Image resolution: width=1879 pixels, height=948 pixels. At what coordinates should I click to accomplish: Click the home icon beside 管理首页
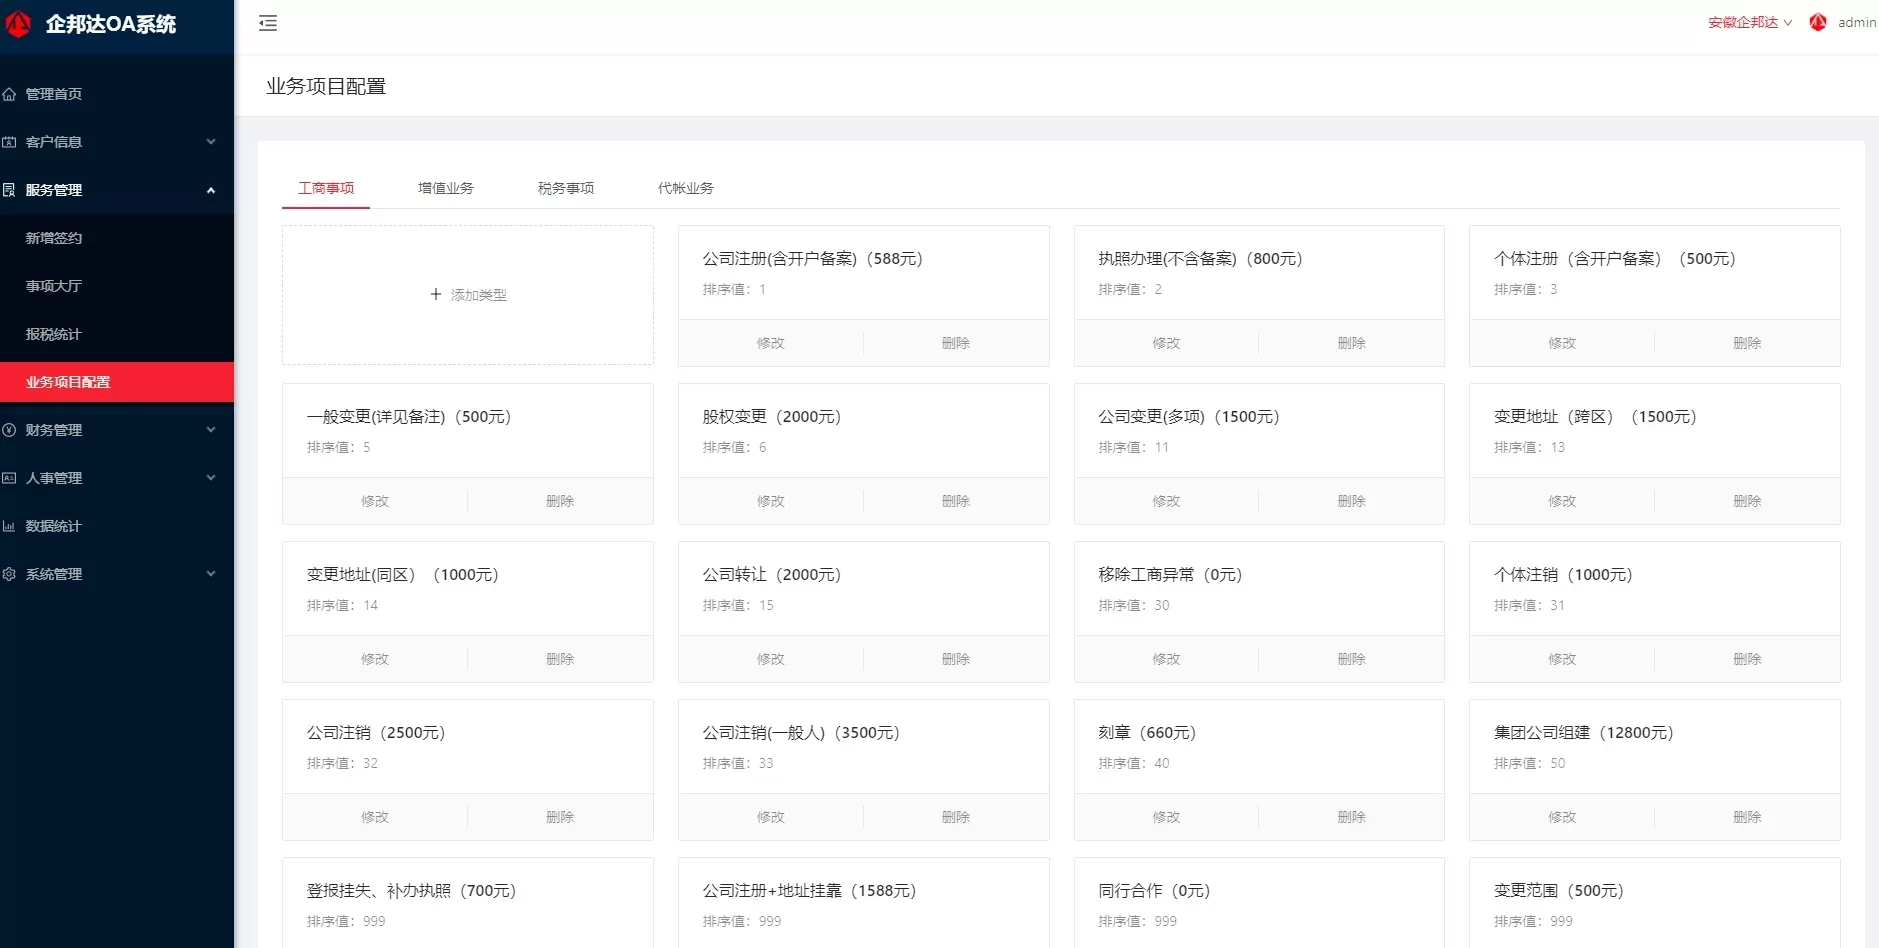(x=9, y=94)
